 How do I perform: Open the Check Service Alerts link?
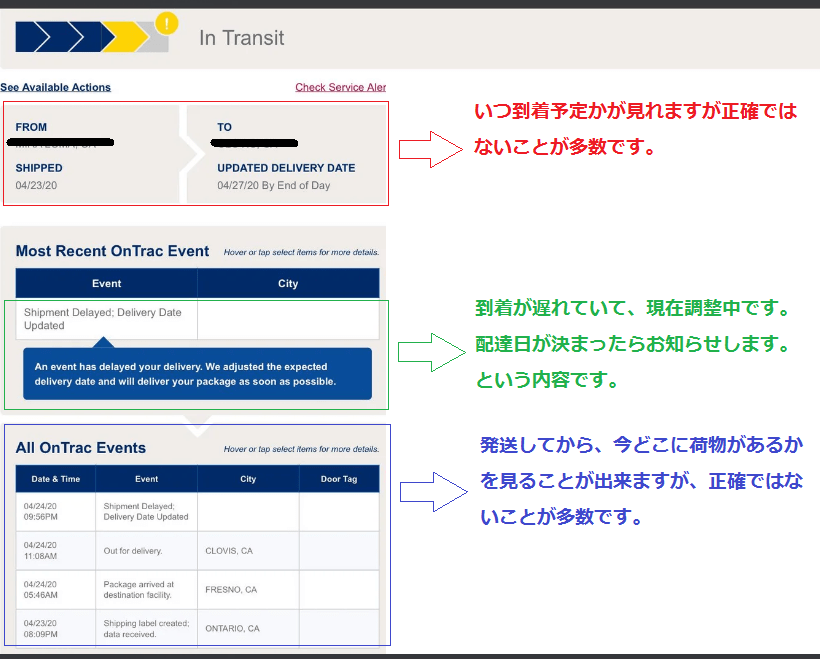coord(340,87)
